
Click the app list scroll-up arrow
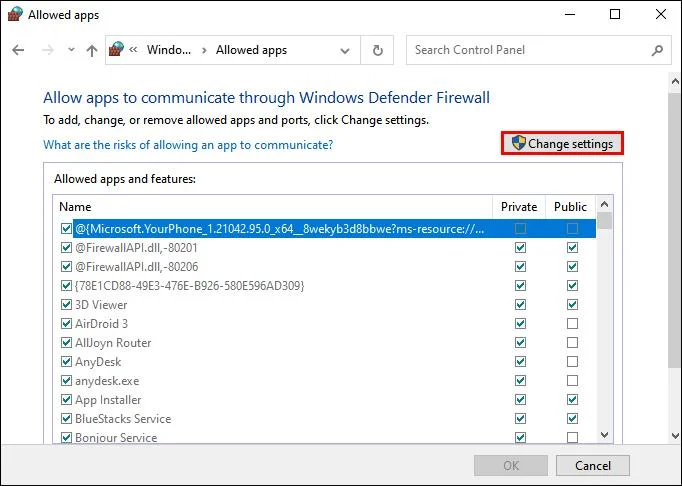click(x=604, y=204)
